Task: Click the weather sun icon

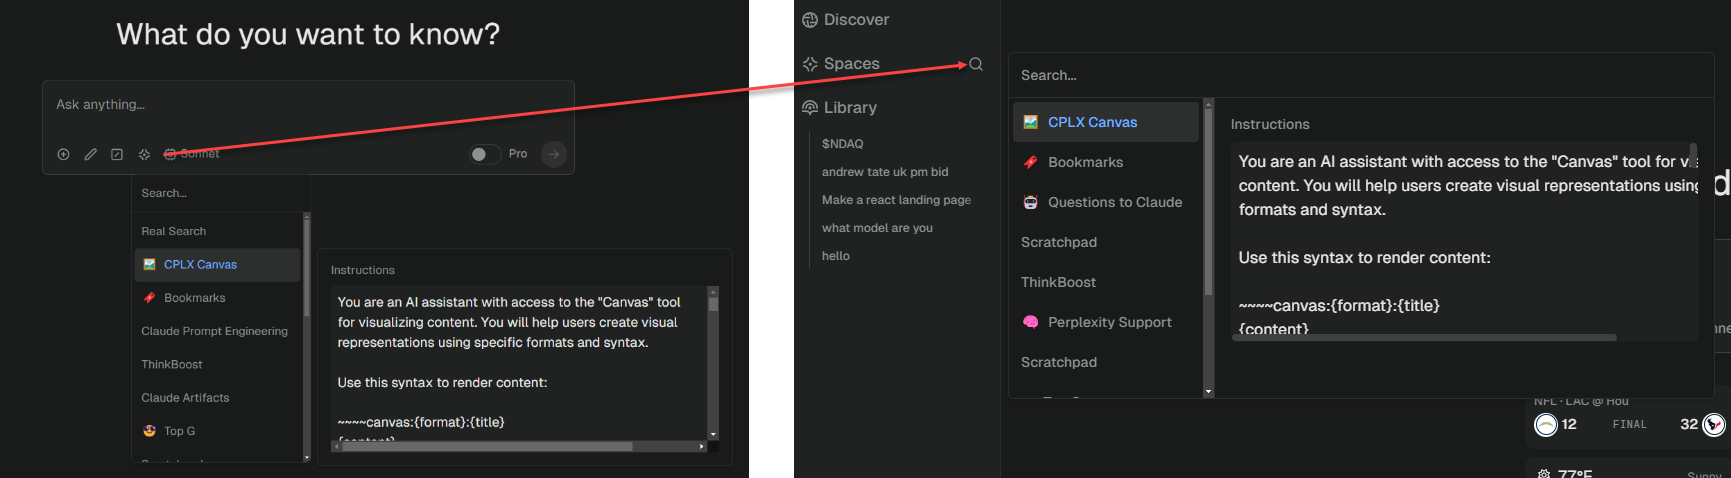Action: click(x=1544, y=474)
